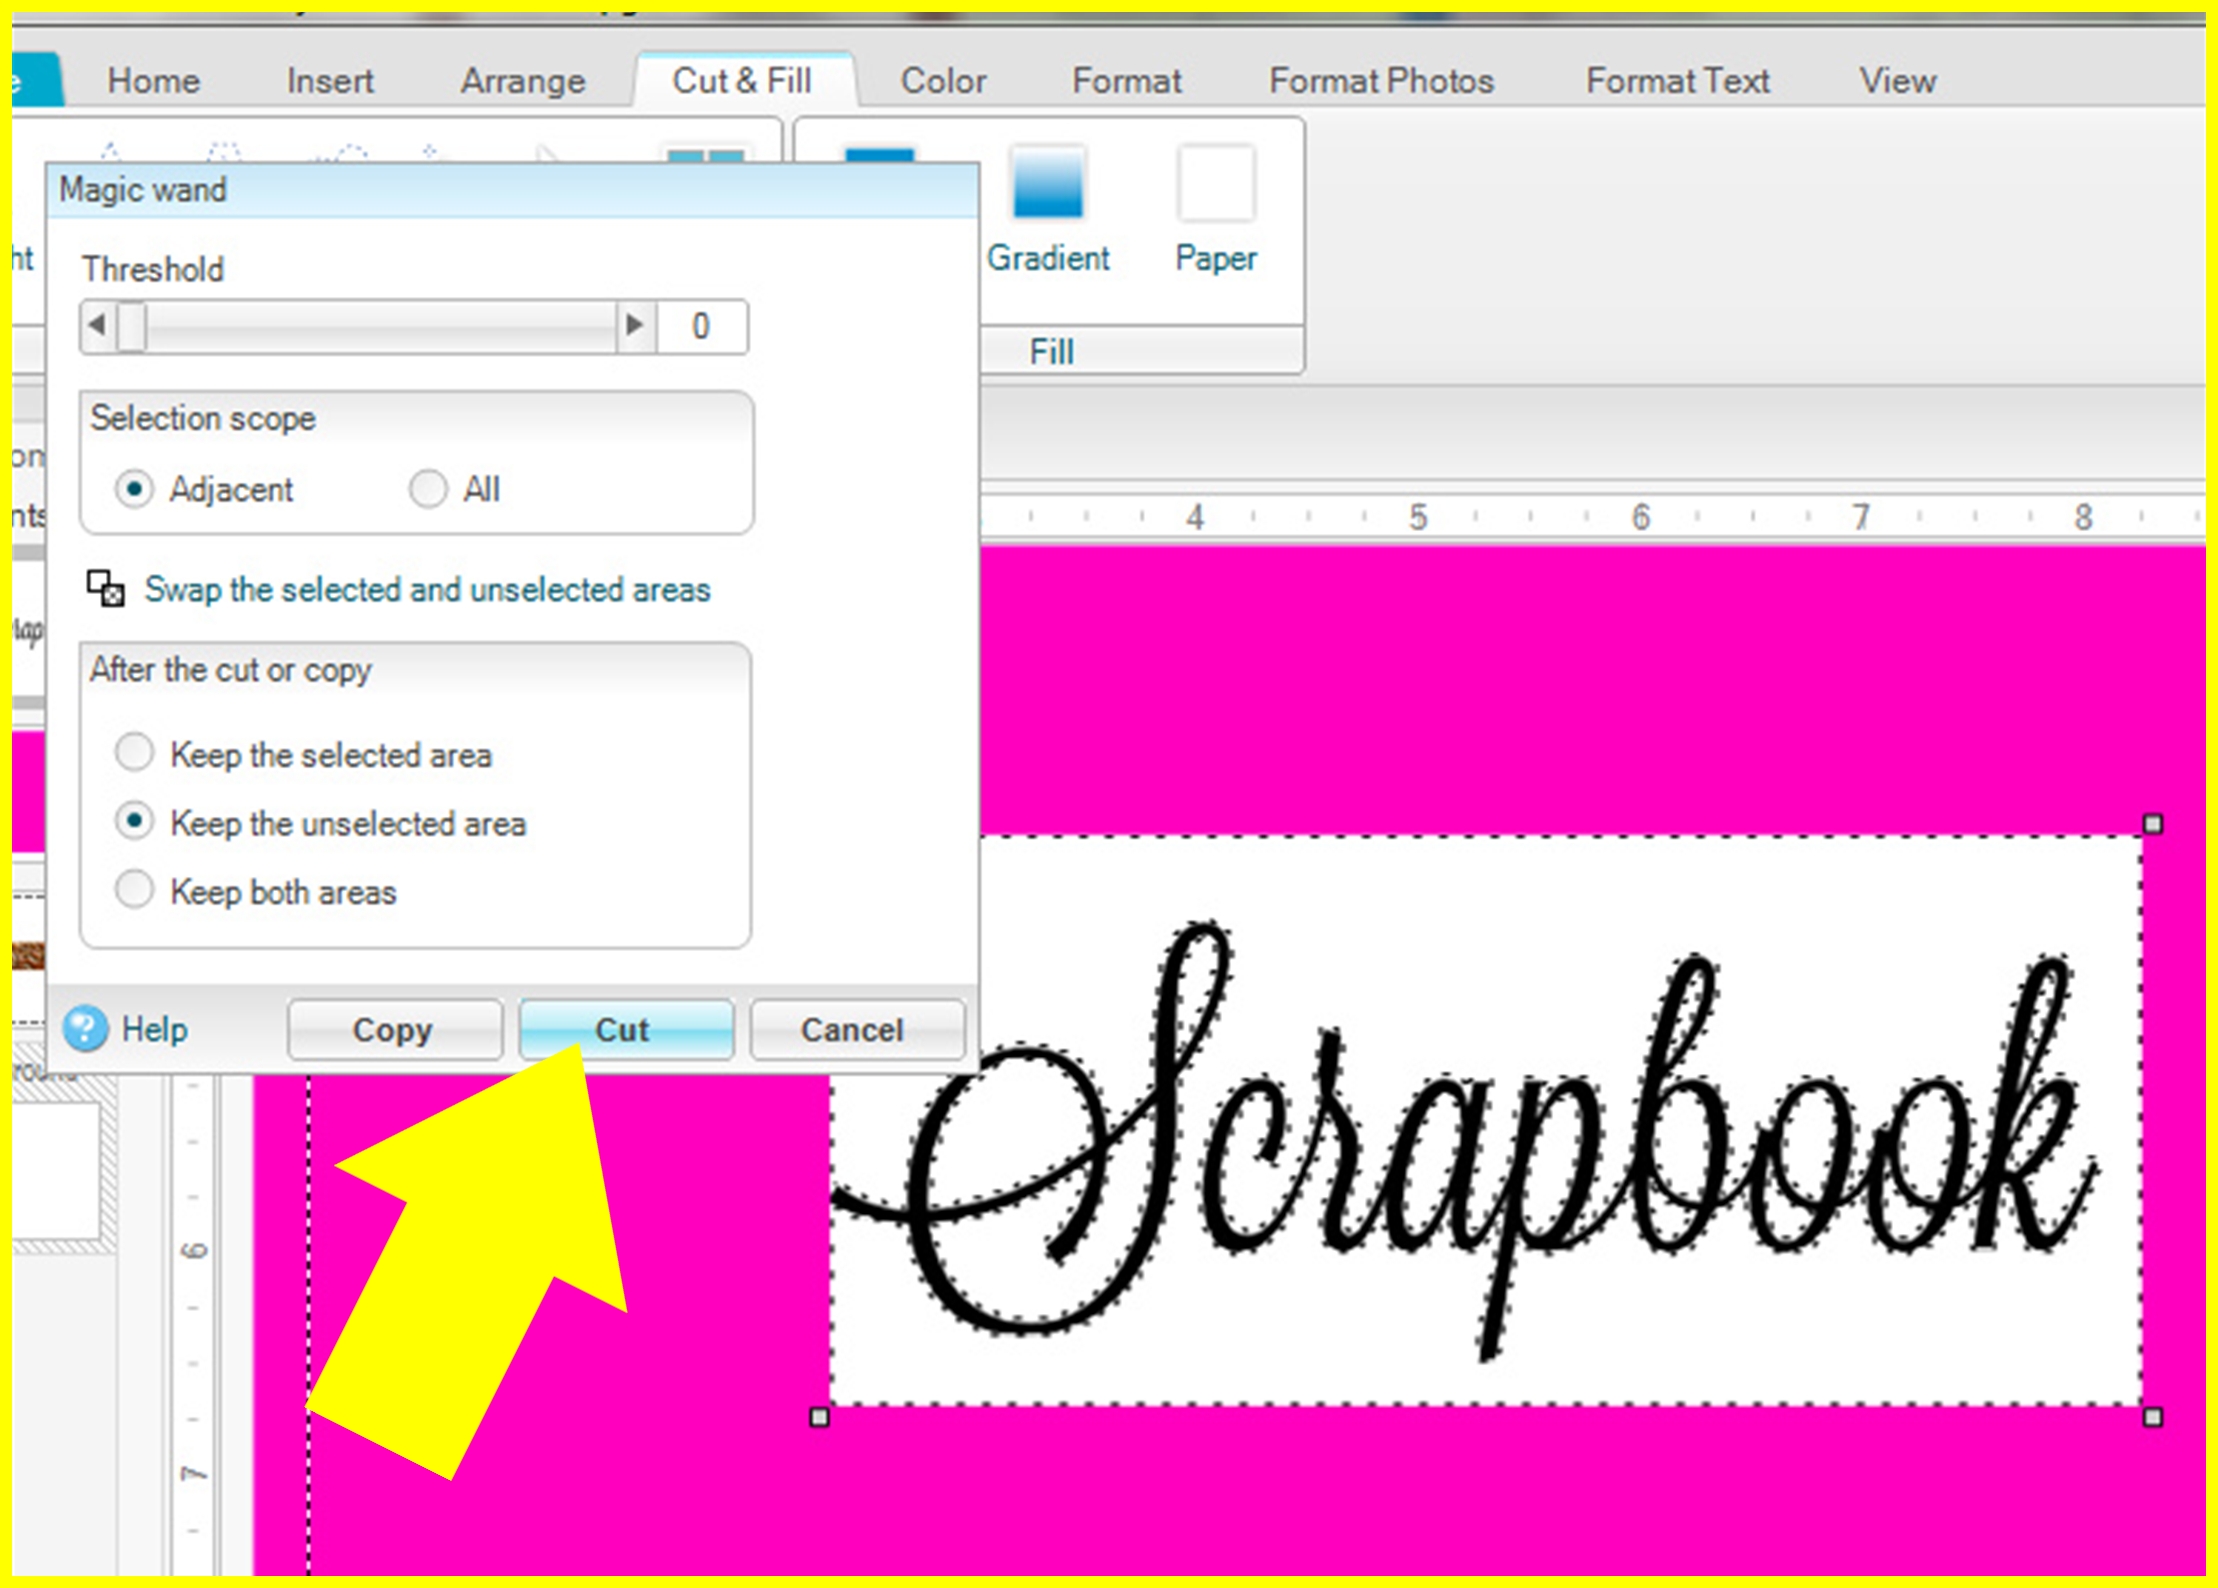Click the Gradient fill icon

coord(1047,183)
